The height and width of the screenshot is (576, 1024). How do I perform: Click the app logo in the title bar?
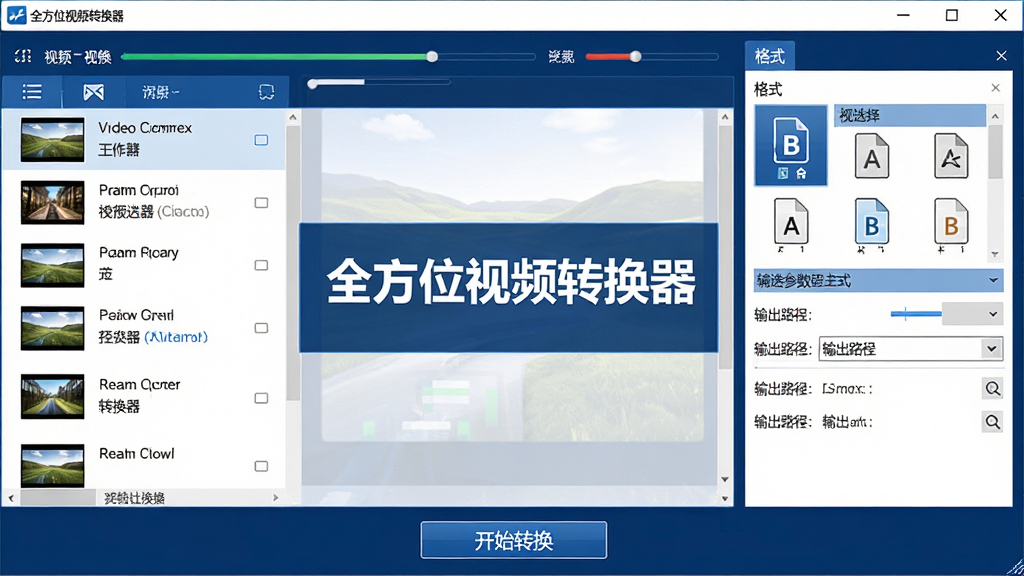tap(16, 15)
